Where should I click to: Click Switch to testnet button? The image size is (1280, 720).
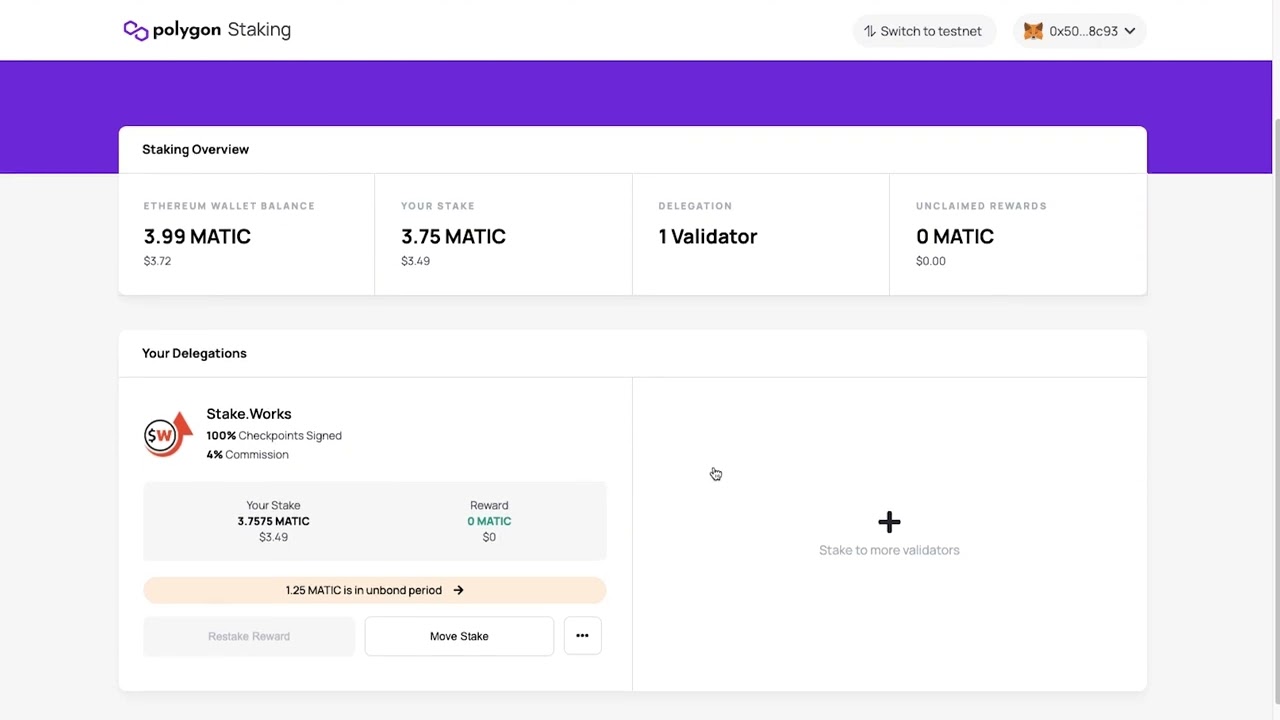923,31
